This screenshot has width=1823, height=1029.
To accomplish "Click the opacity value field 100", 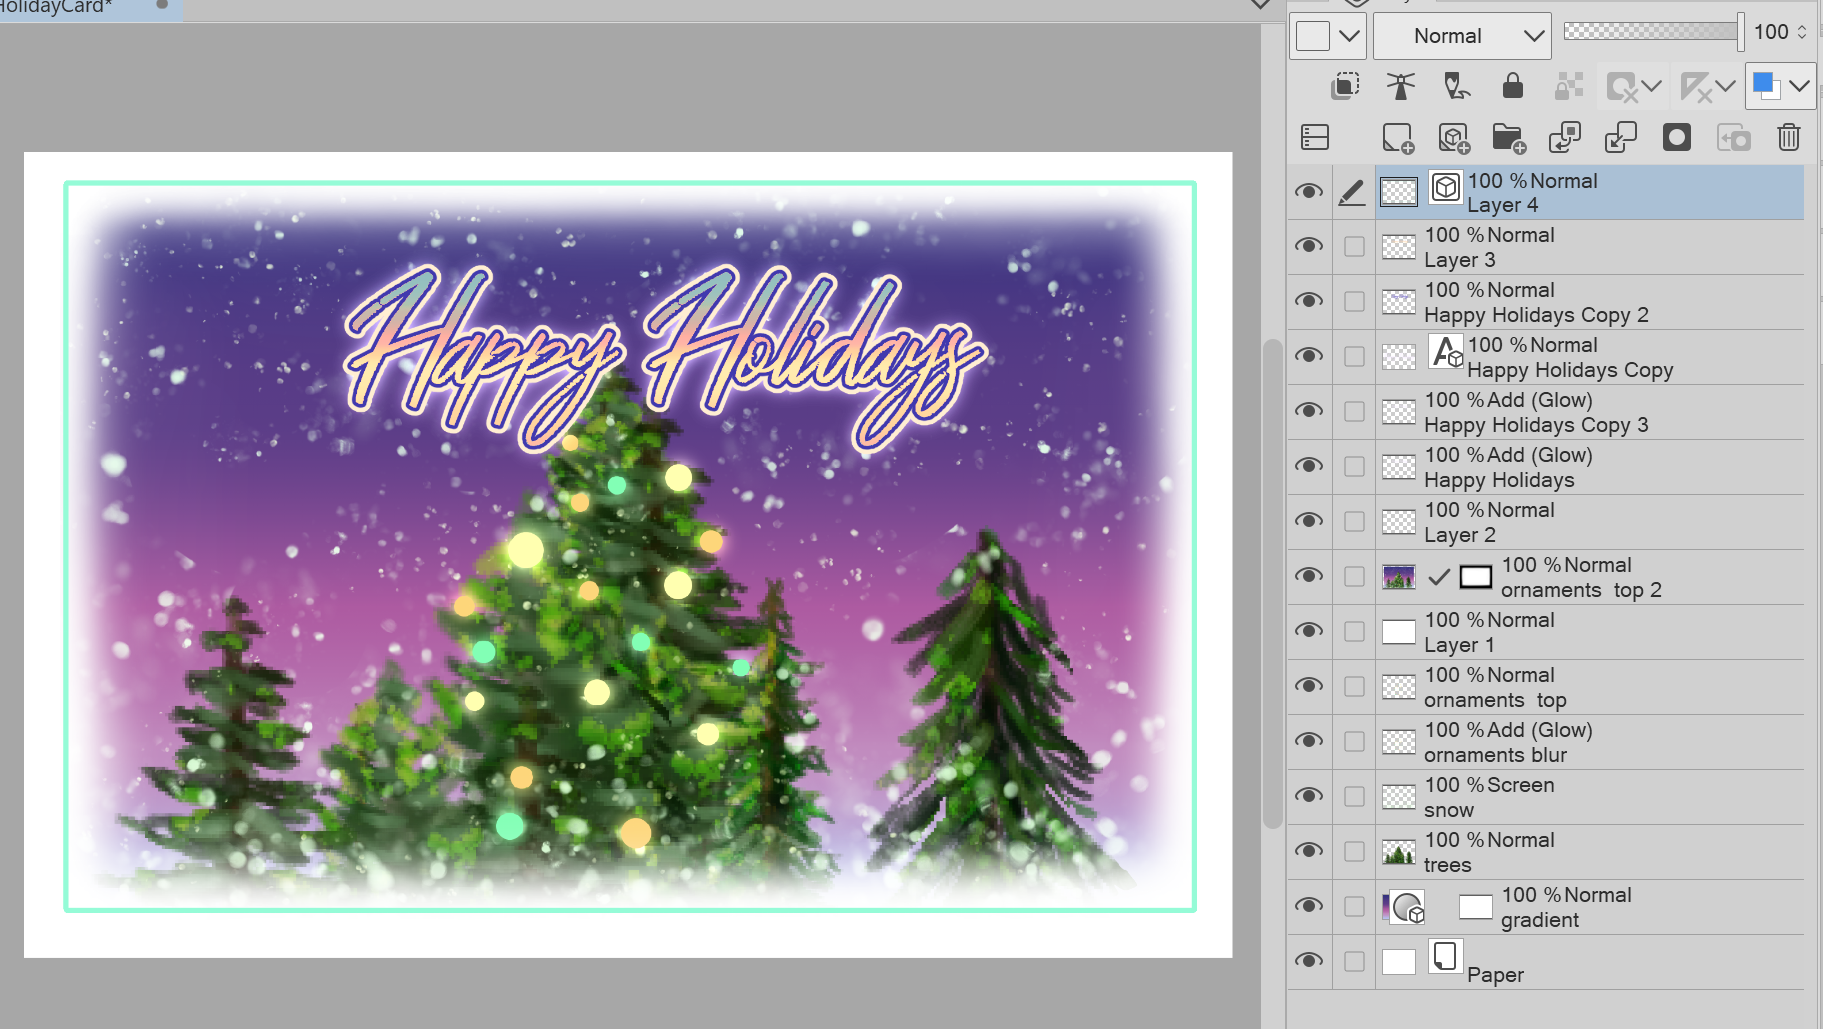I will click(1771, 32).
